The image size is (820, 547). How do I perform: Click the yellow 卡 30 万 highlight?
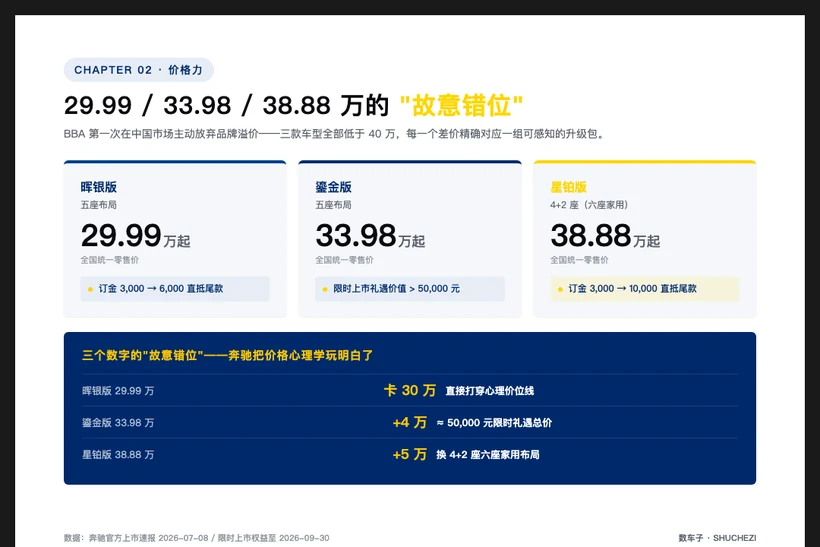(x=409, y=390)
